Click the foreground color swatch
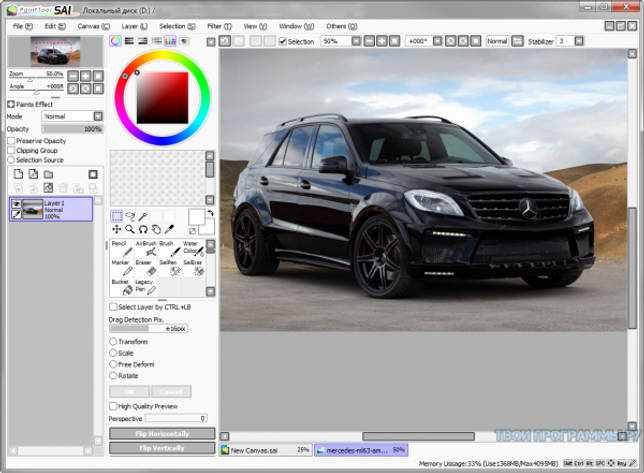644x473 pixels. pos(196,217)
